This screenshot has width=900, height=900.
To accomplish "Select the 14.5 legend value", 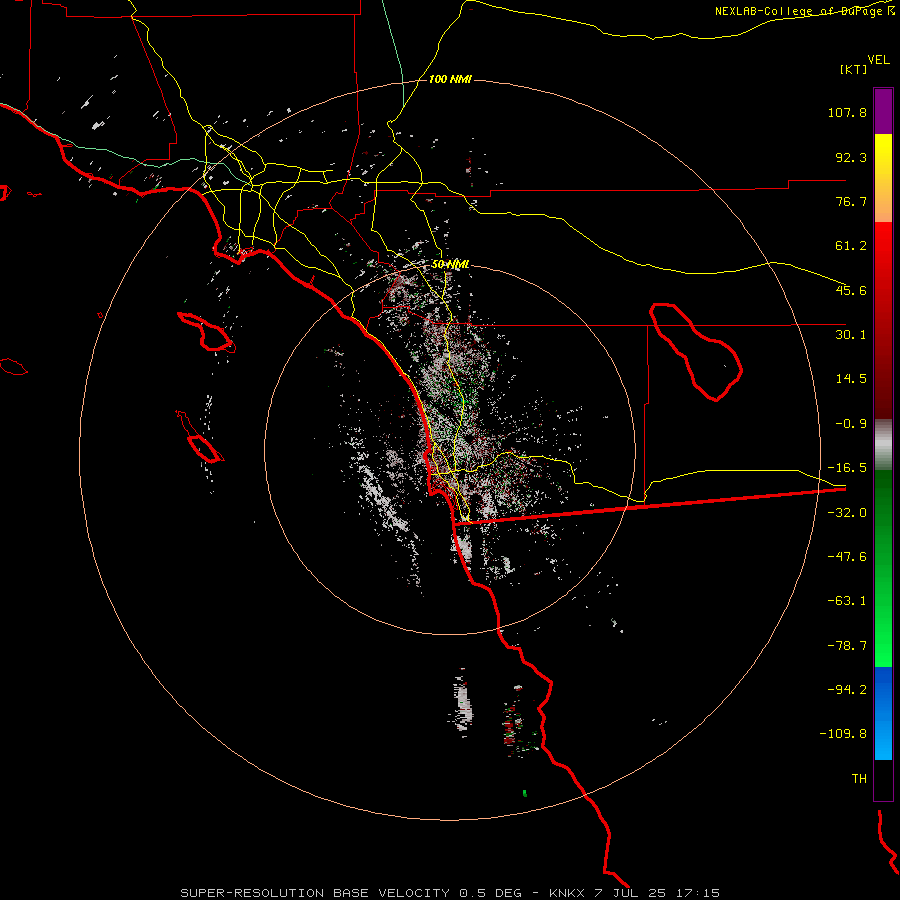I will click(851, 379).
